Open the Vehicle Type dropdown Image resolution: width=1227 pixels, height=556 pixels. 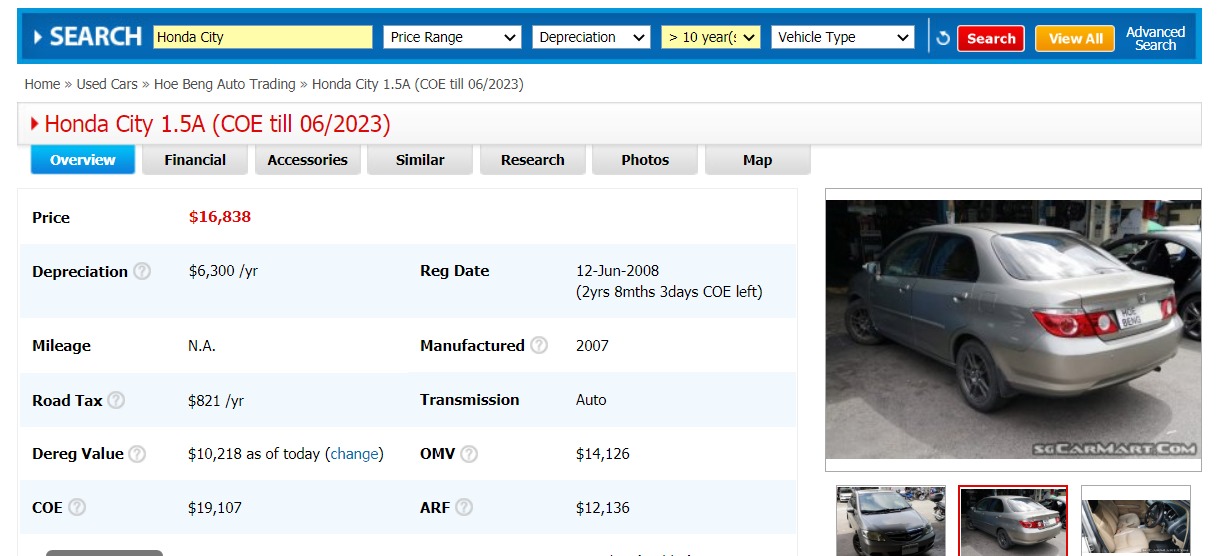tap(843, 37)
